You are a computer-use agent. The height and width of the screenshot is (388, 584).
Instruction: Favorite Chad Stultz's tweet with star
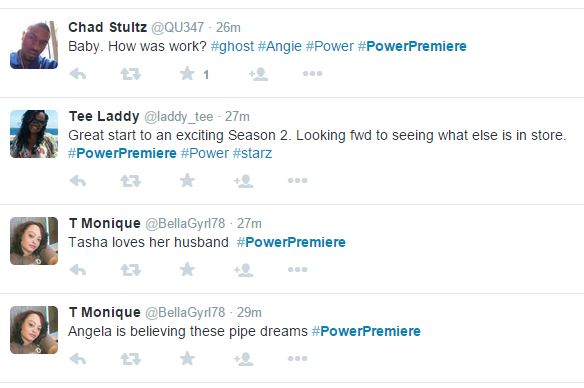(187, 73)
